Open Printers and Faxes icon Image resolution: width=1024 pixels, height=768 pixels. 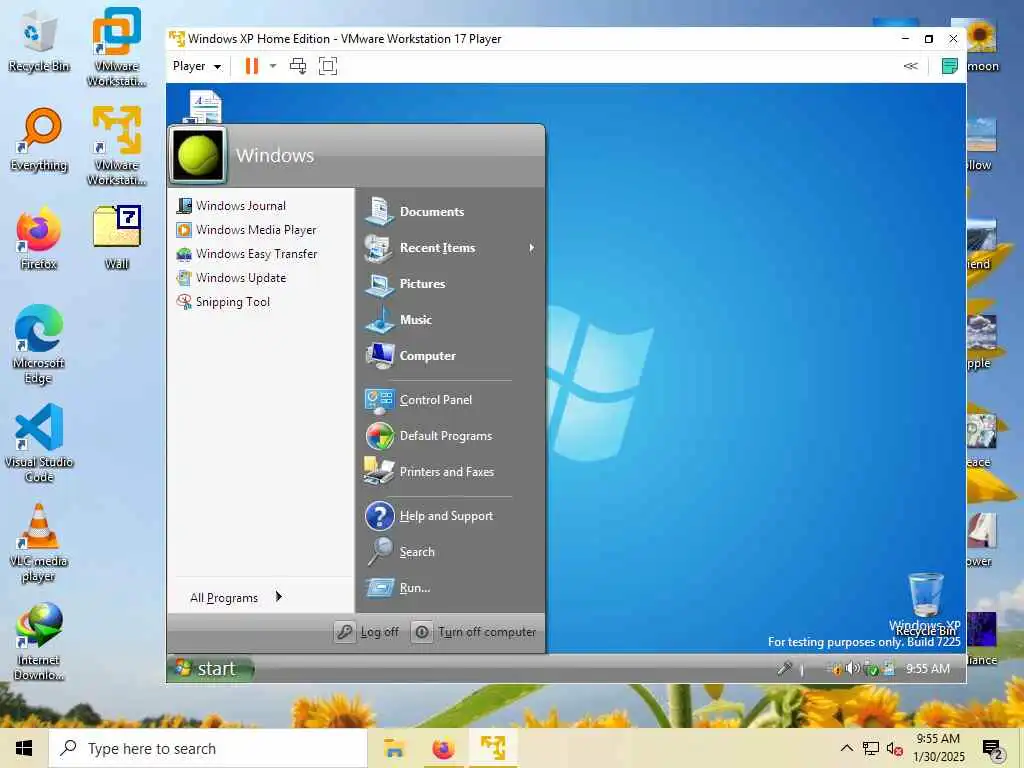tap(379, 472)
